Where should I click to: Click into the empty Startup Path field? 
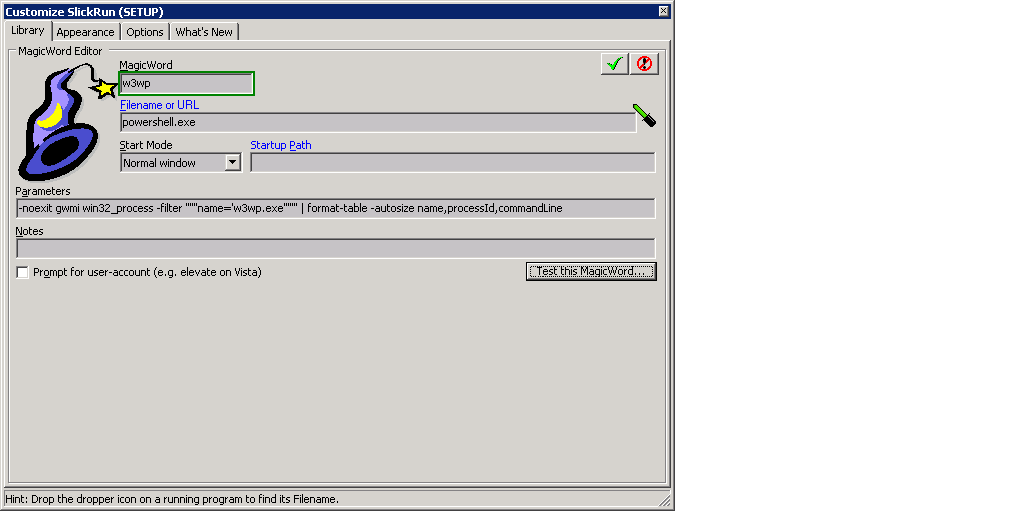(x=452, y=162)
